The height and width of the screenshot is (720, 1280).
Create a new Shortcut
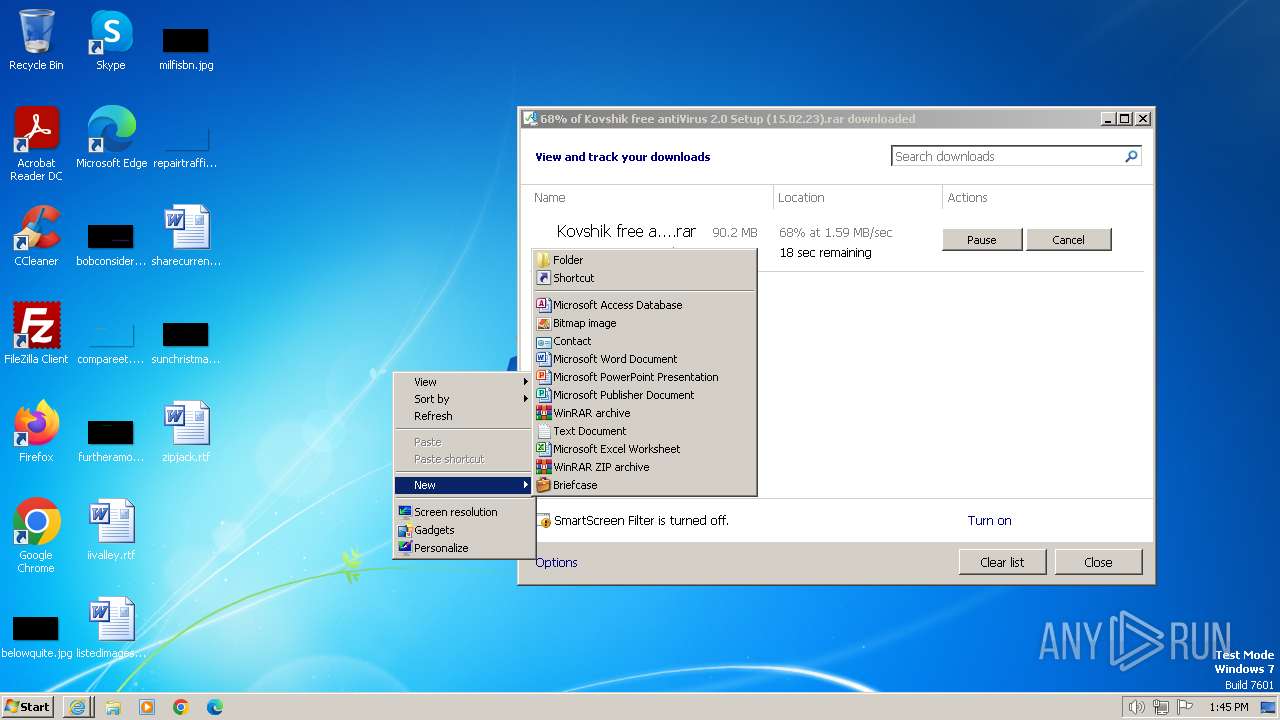645,278
